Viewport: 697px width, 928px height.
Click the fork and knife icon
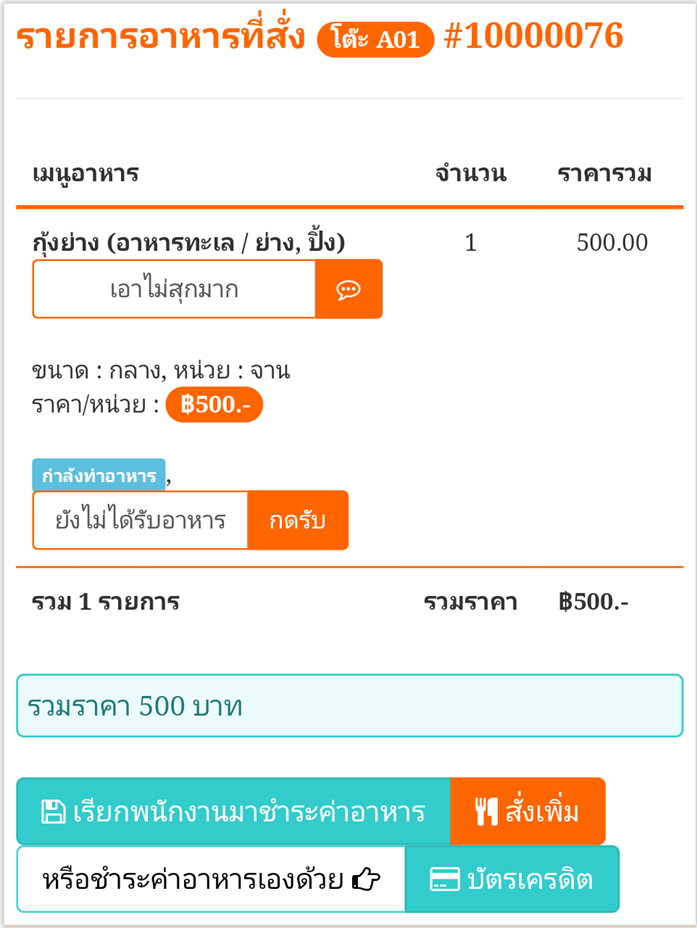click(x=486, y=811)
